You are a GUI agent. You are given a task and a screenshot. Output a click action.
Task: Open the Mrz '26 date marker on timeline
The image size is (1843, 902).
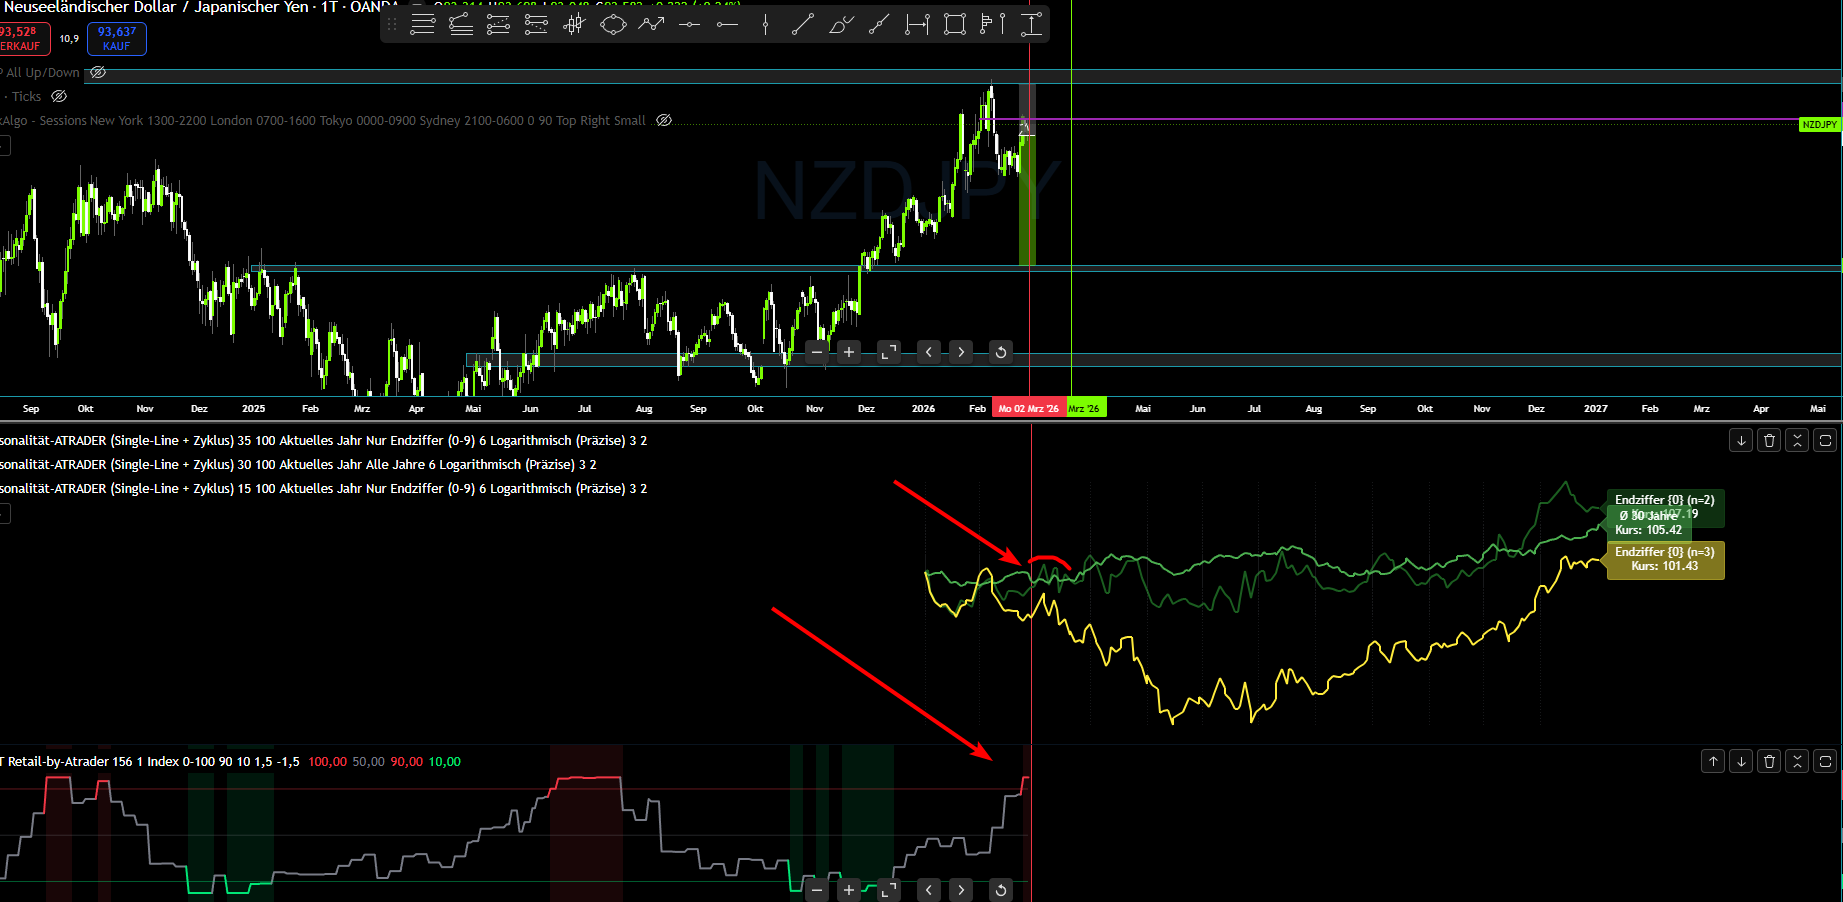tap(1086, 408)
